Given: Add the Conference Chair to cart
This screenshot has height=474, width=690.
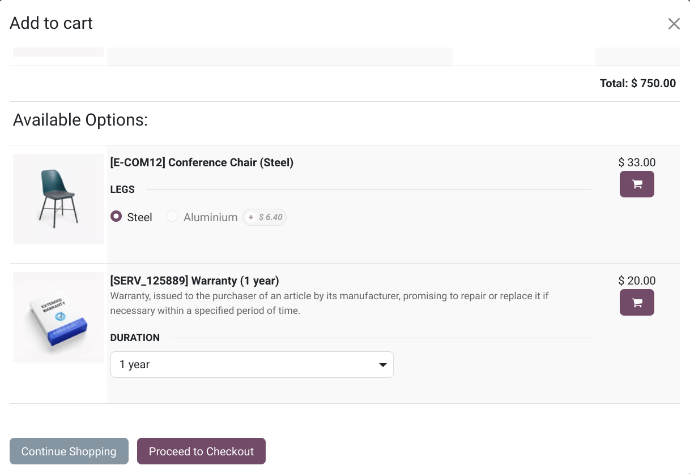Looking at the screenshot, I should coord(636,184).
